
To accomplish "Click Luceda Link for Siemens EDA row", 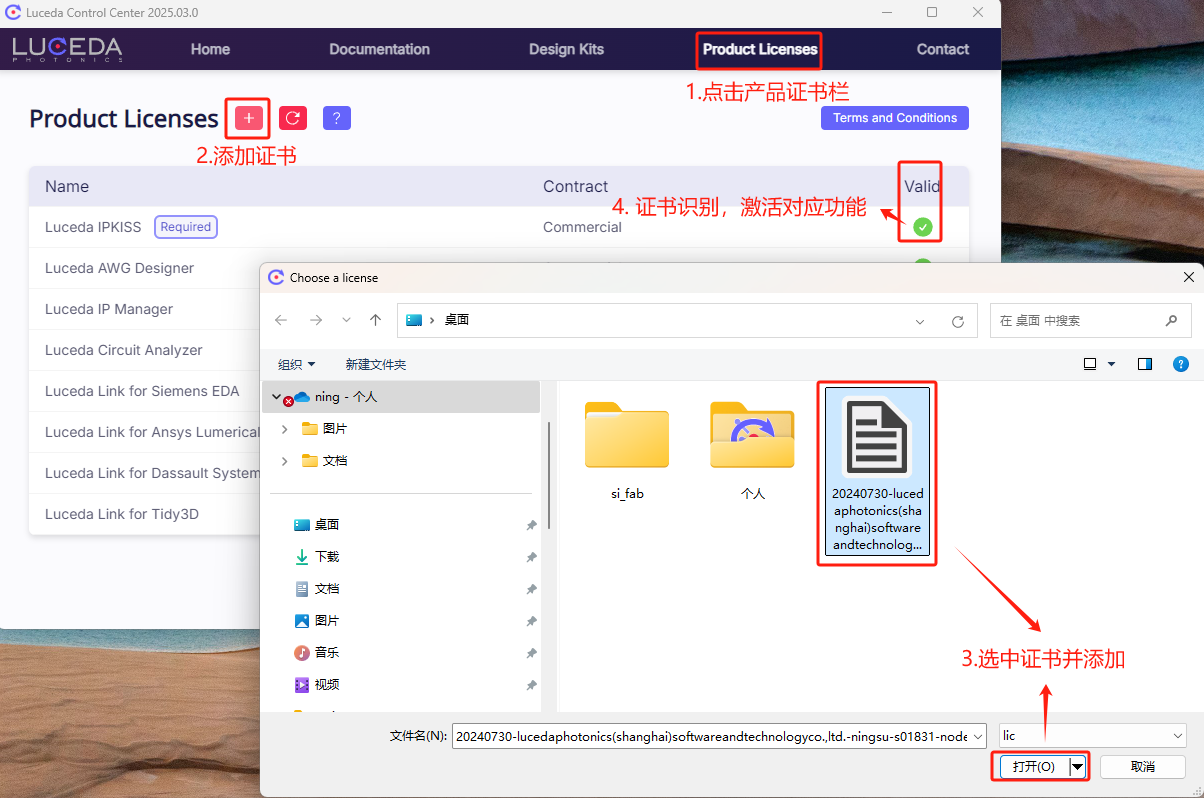I will click(x=143, y=391).
